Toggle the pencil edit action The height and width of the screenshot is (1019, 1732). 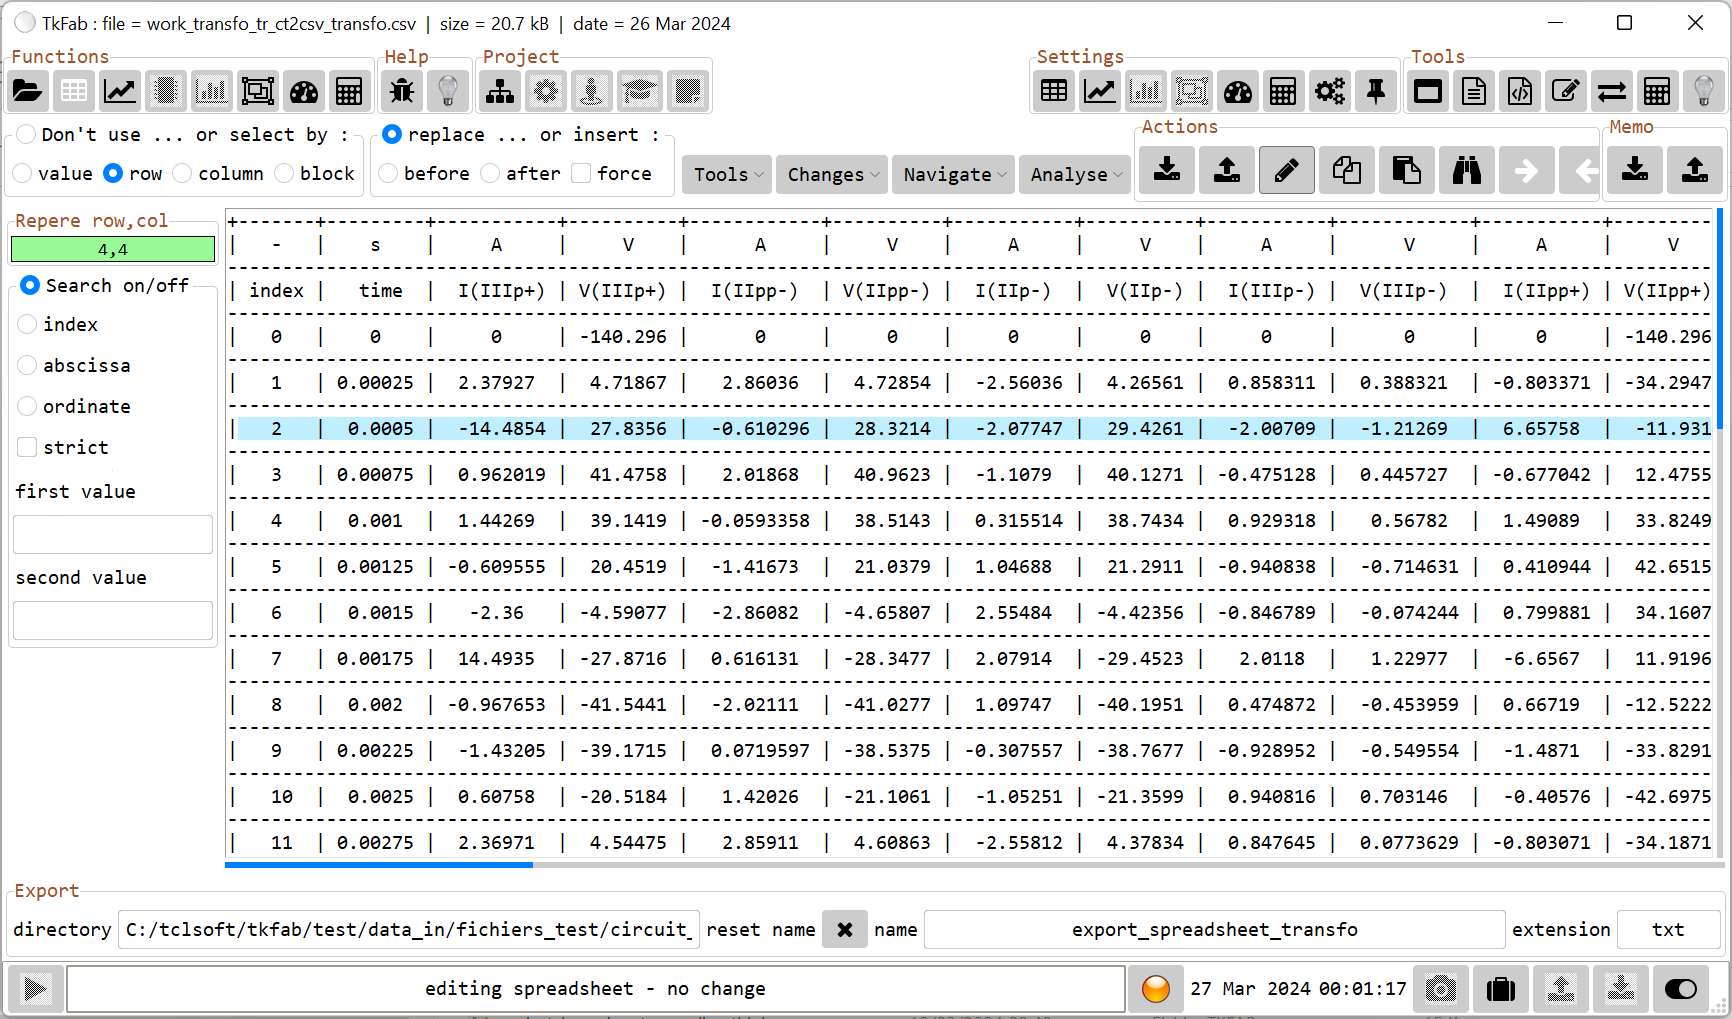1287,170
